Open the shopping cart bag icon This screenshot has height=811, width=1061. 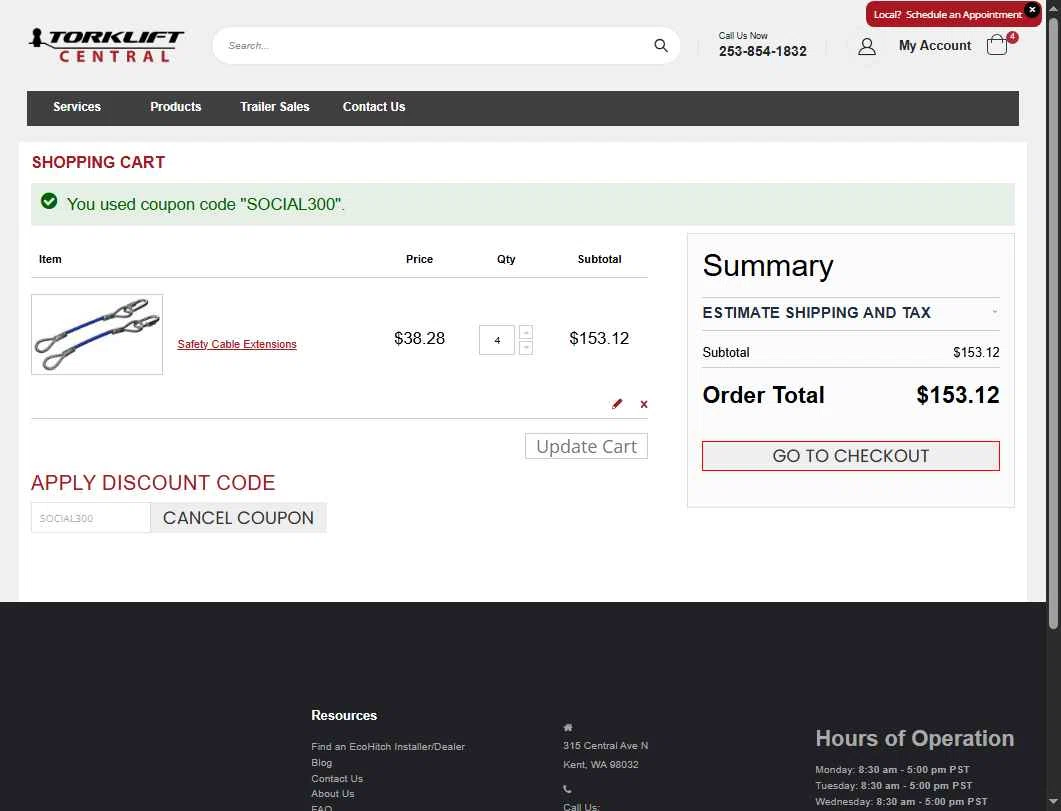point(997,45)
